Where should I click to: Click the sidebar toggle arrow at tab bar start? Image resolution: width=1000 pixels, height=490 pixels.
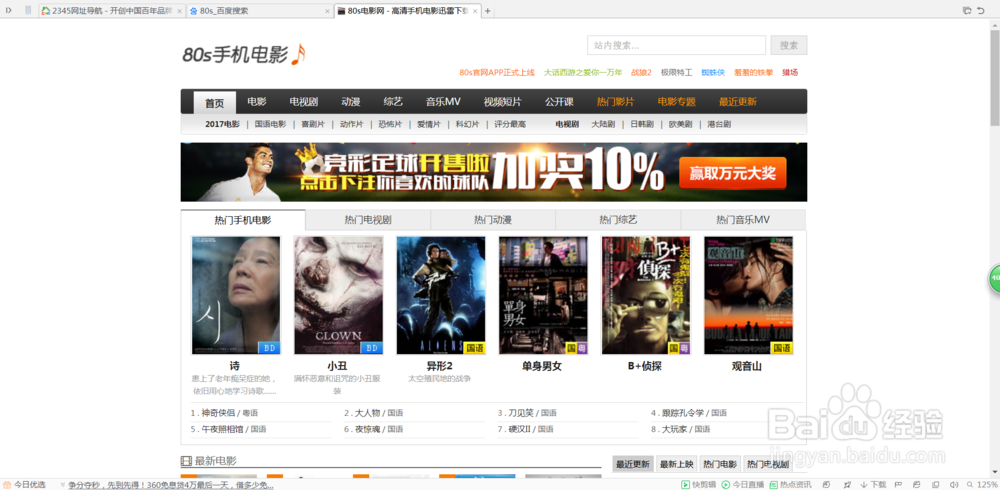coord(9,10)
